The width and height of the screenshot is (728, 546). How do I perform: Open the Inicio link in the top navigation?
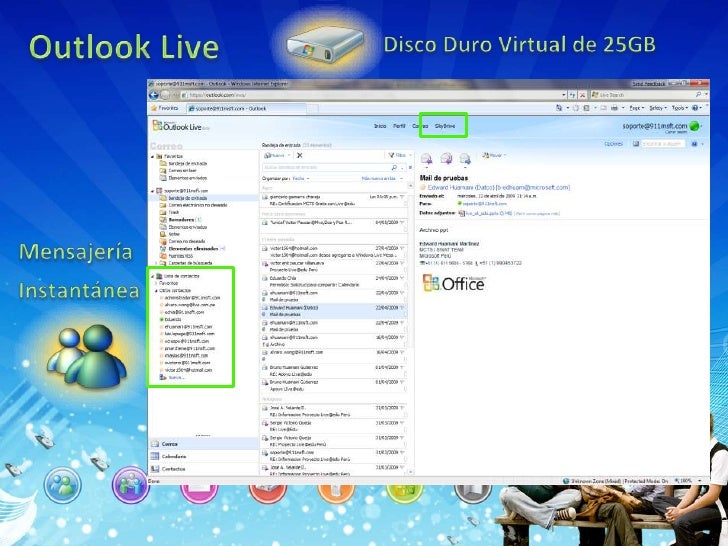click(380, 126)
